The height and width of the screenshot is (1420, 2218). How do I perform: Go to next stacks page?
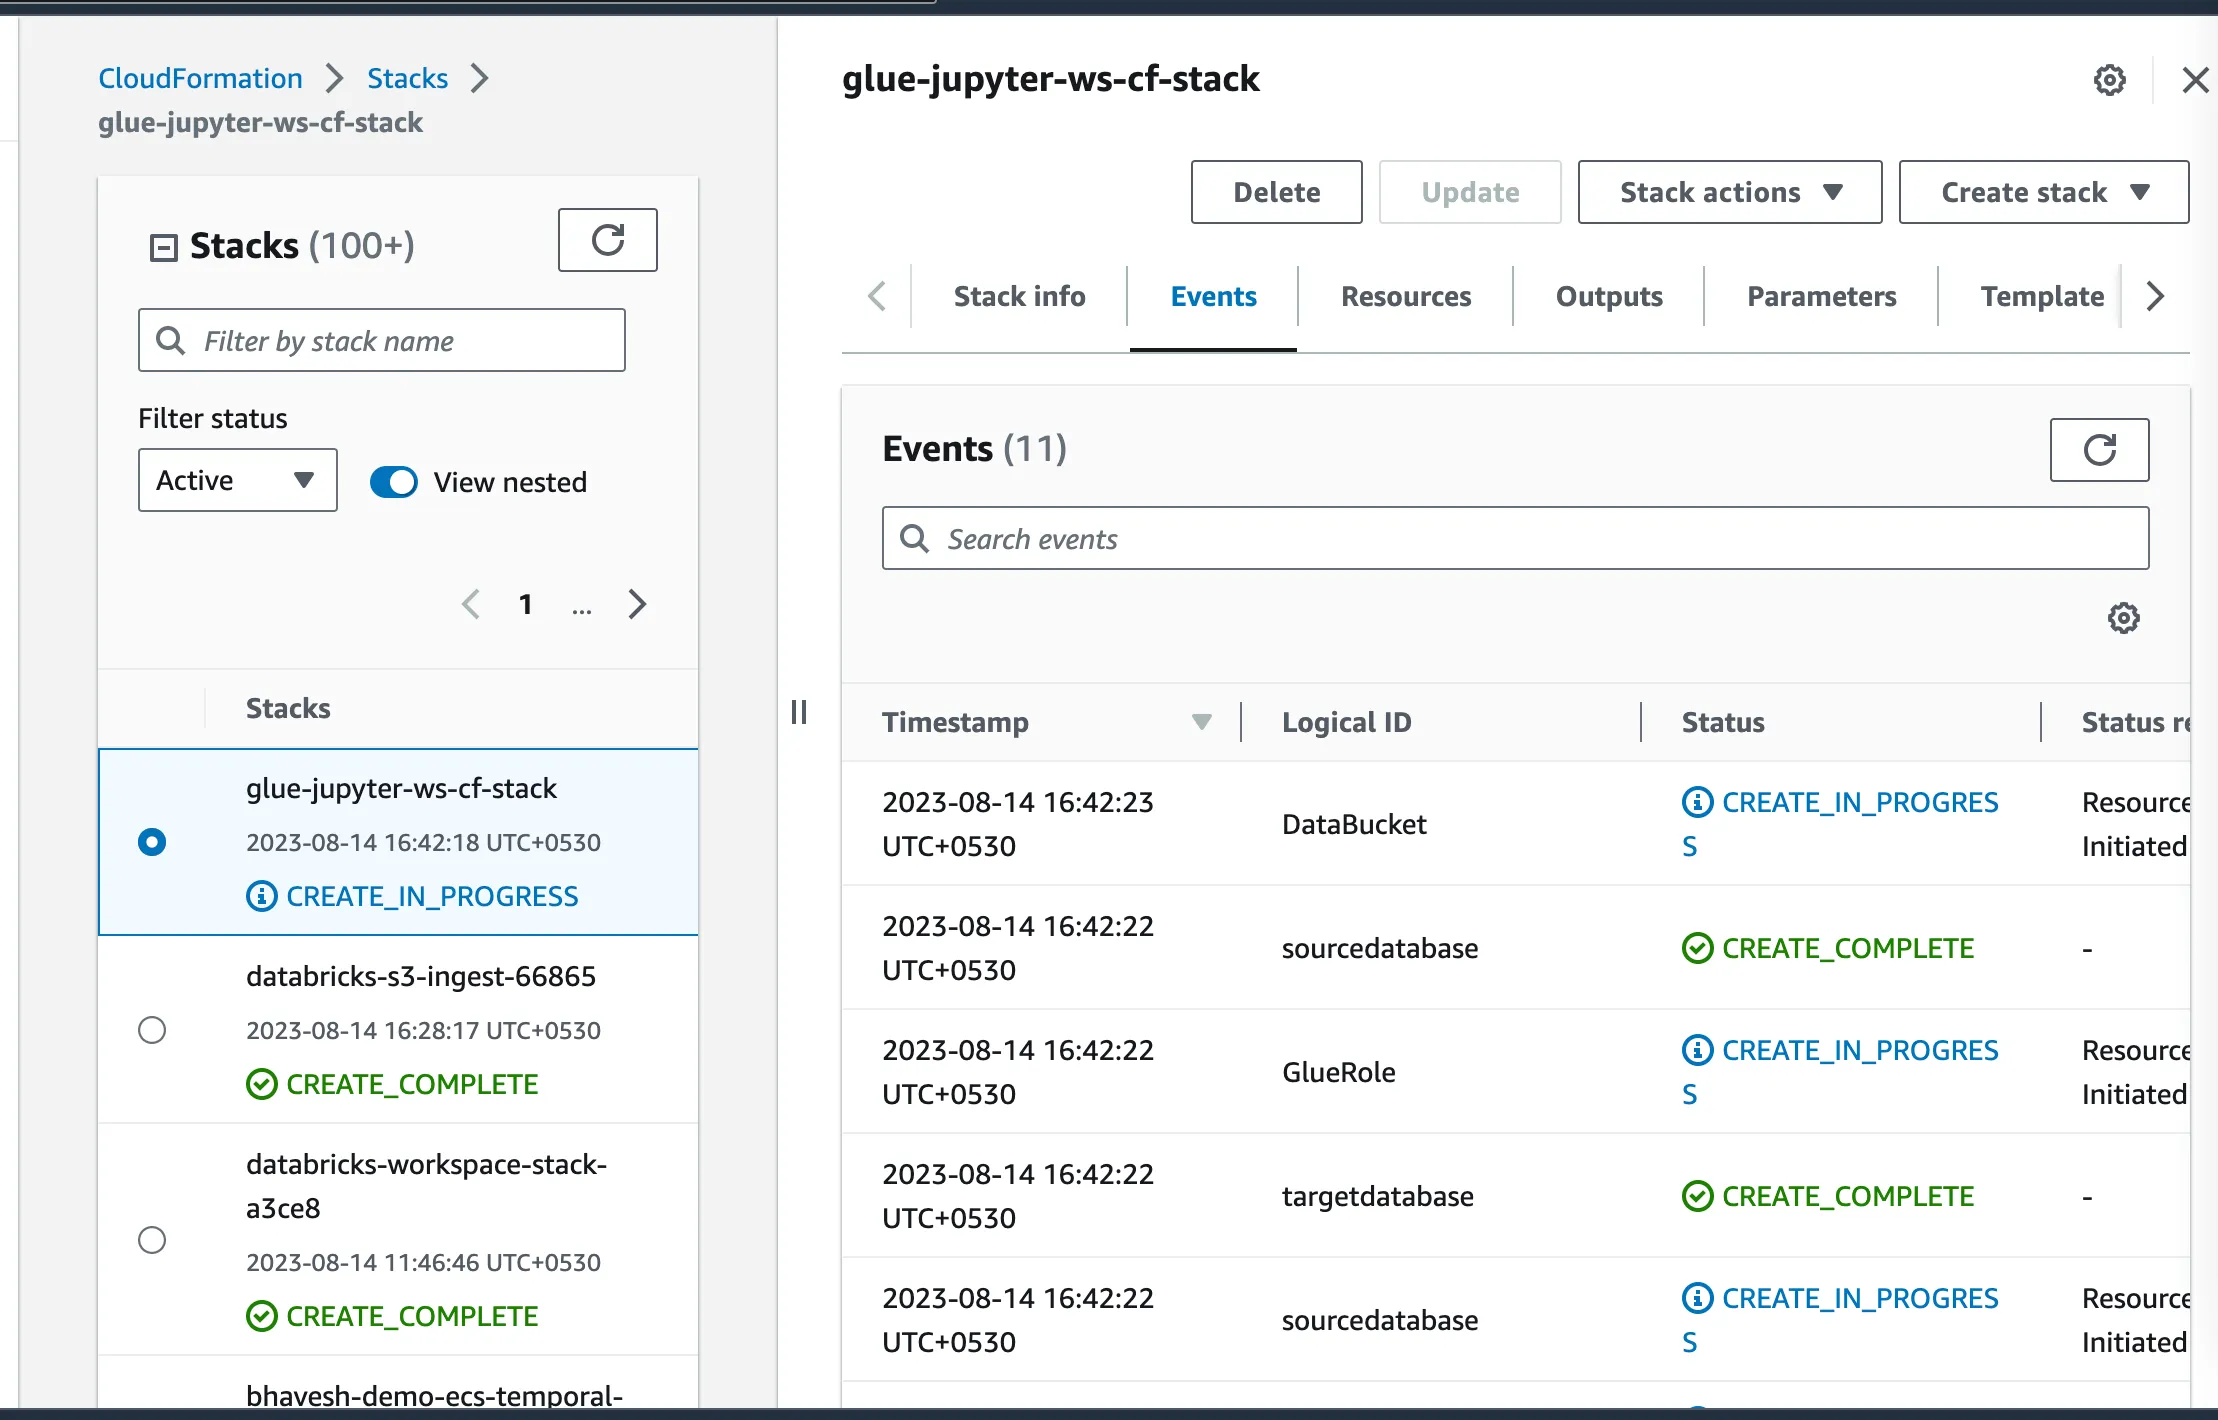(x=637, y=604)
